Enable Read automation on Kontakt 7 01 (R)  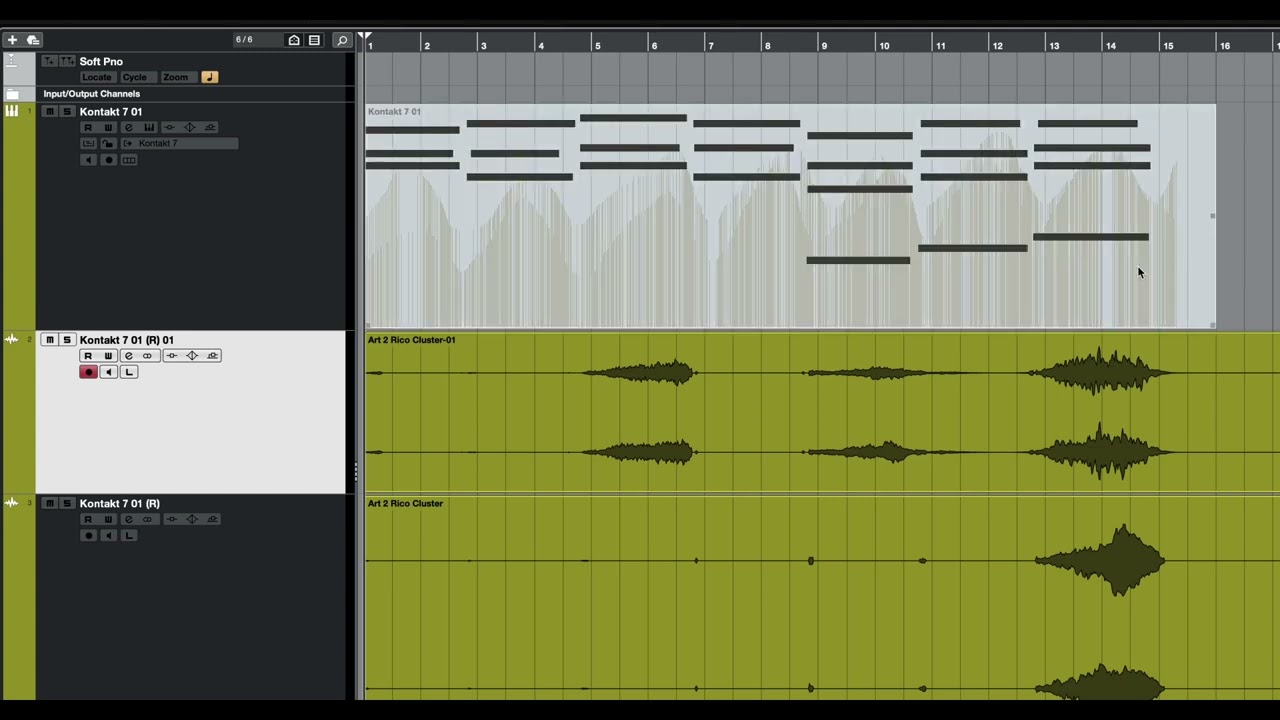88,520
